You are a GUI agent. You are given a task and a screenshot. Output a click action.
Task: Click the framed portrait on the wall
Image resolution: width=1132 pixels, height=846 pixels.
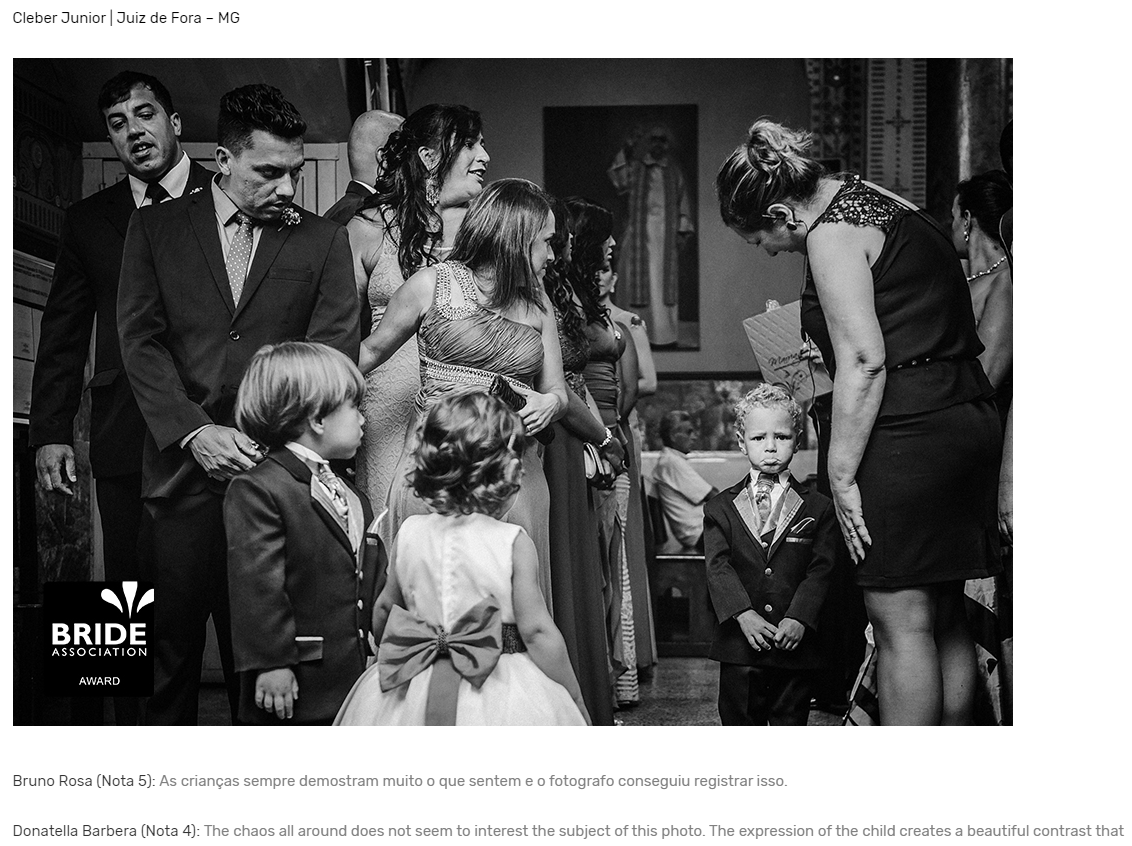point(621,227)
